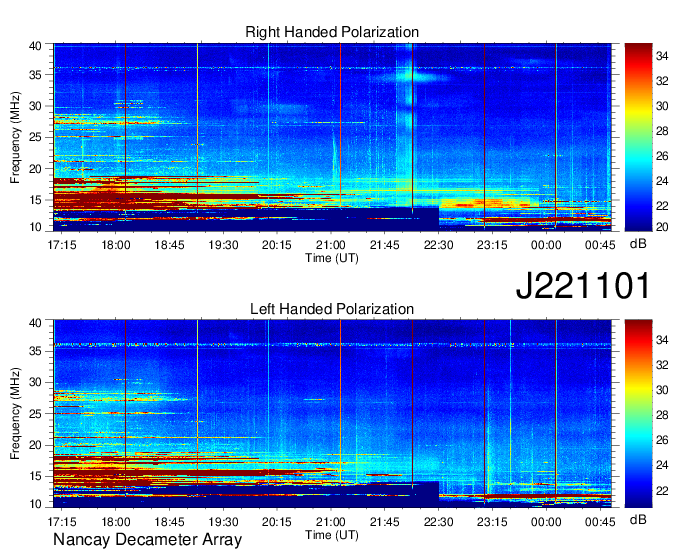Click the 21:45 tick on the Right Handed time axis
This screenshot has height=552, width=680.
pos(385,245)
